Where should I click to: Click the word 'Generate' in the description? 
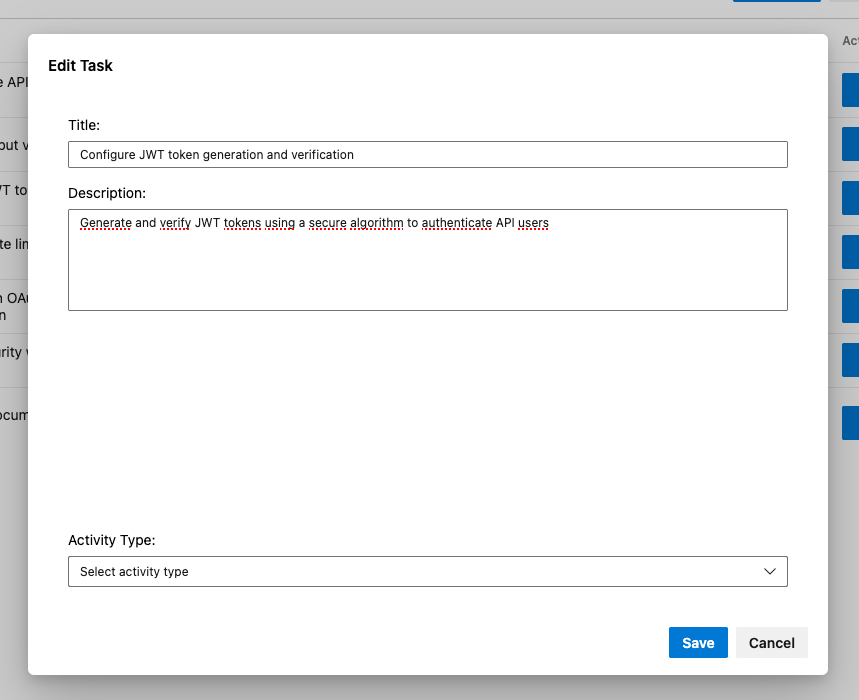point(105,223)
